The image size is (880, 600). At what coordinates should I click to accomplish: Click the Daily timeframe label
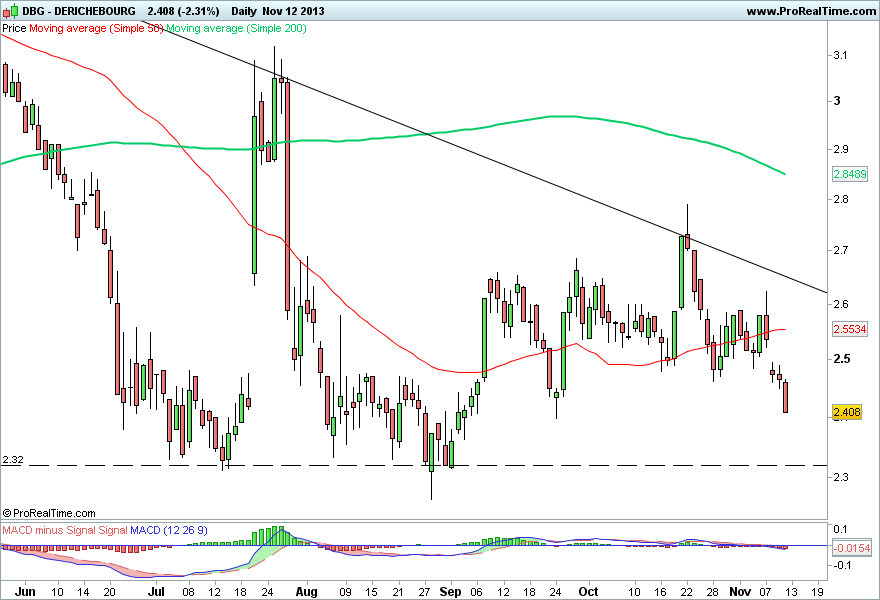point(244,11)
